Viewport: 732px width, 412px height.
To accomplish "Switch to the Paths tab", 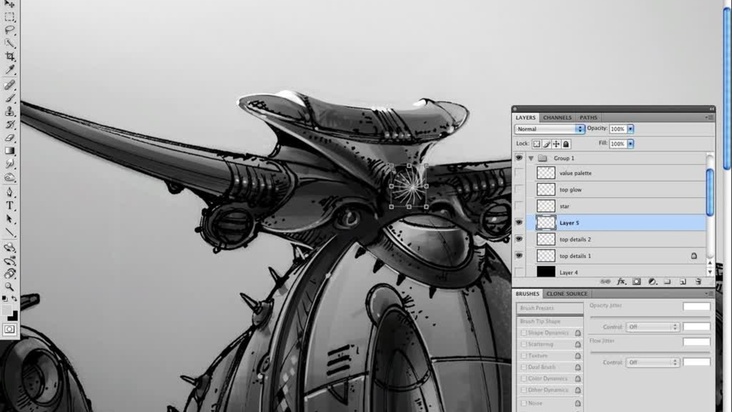I will tap(588, 118).
